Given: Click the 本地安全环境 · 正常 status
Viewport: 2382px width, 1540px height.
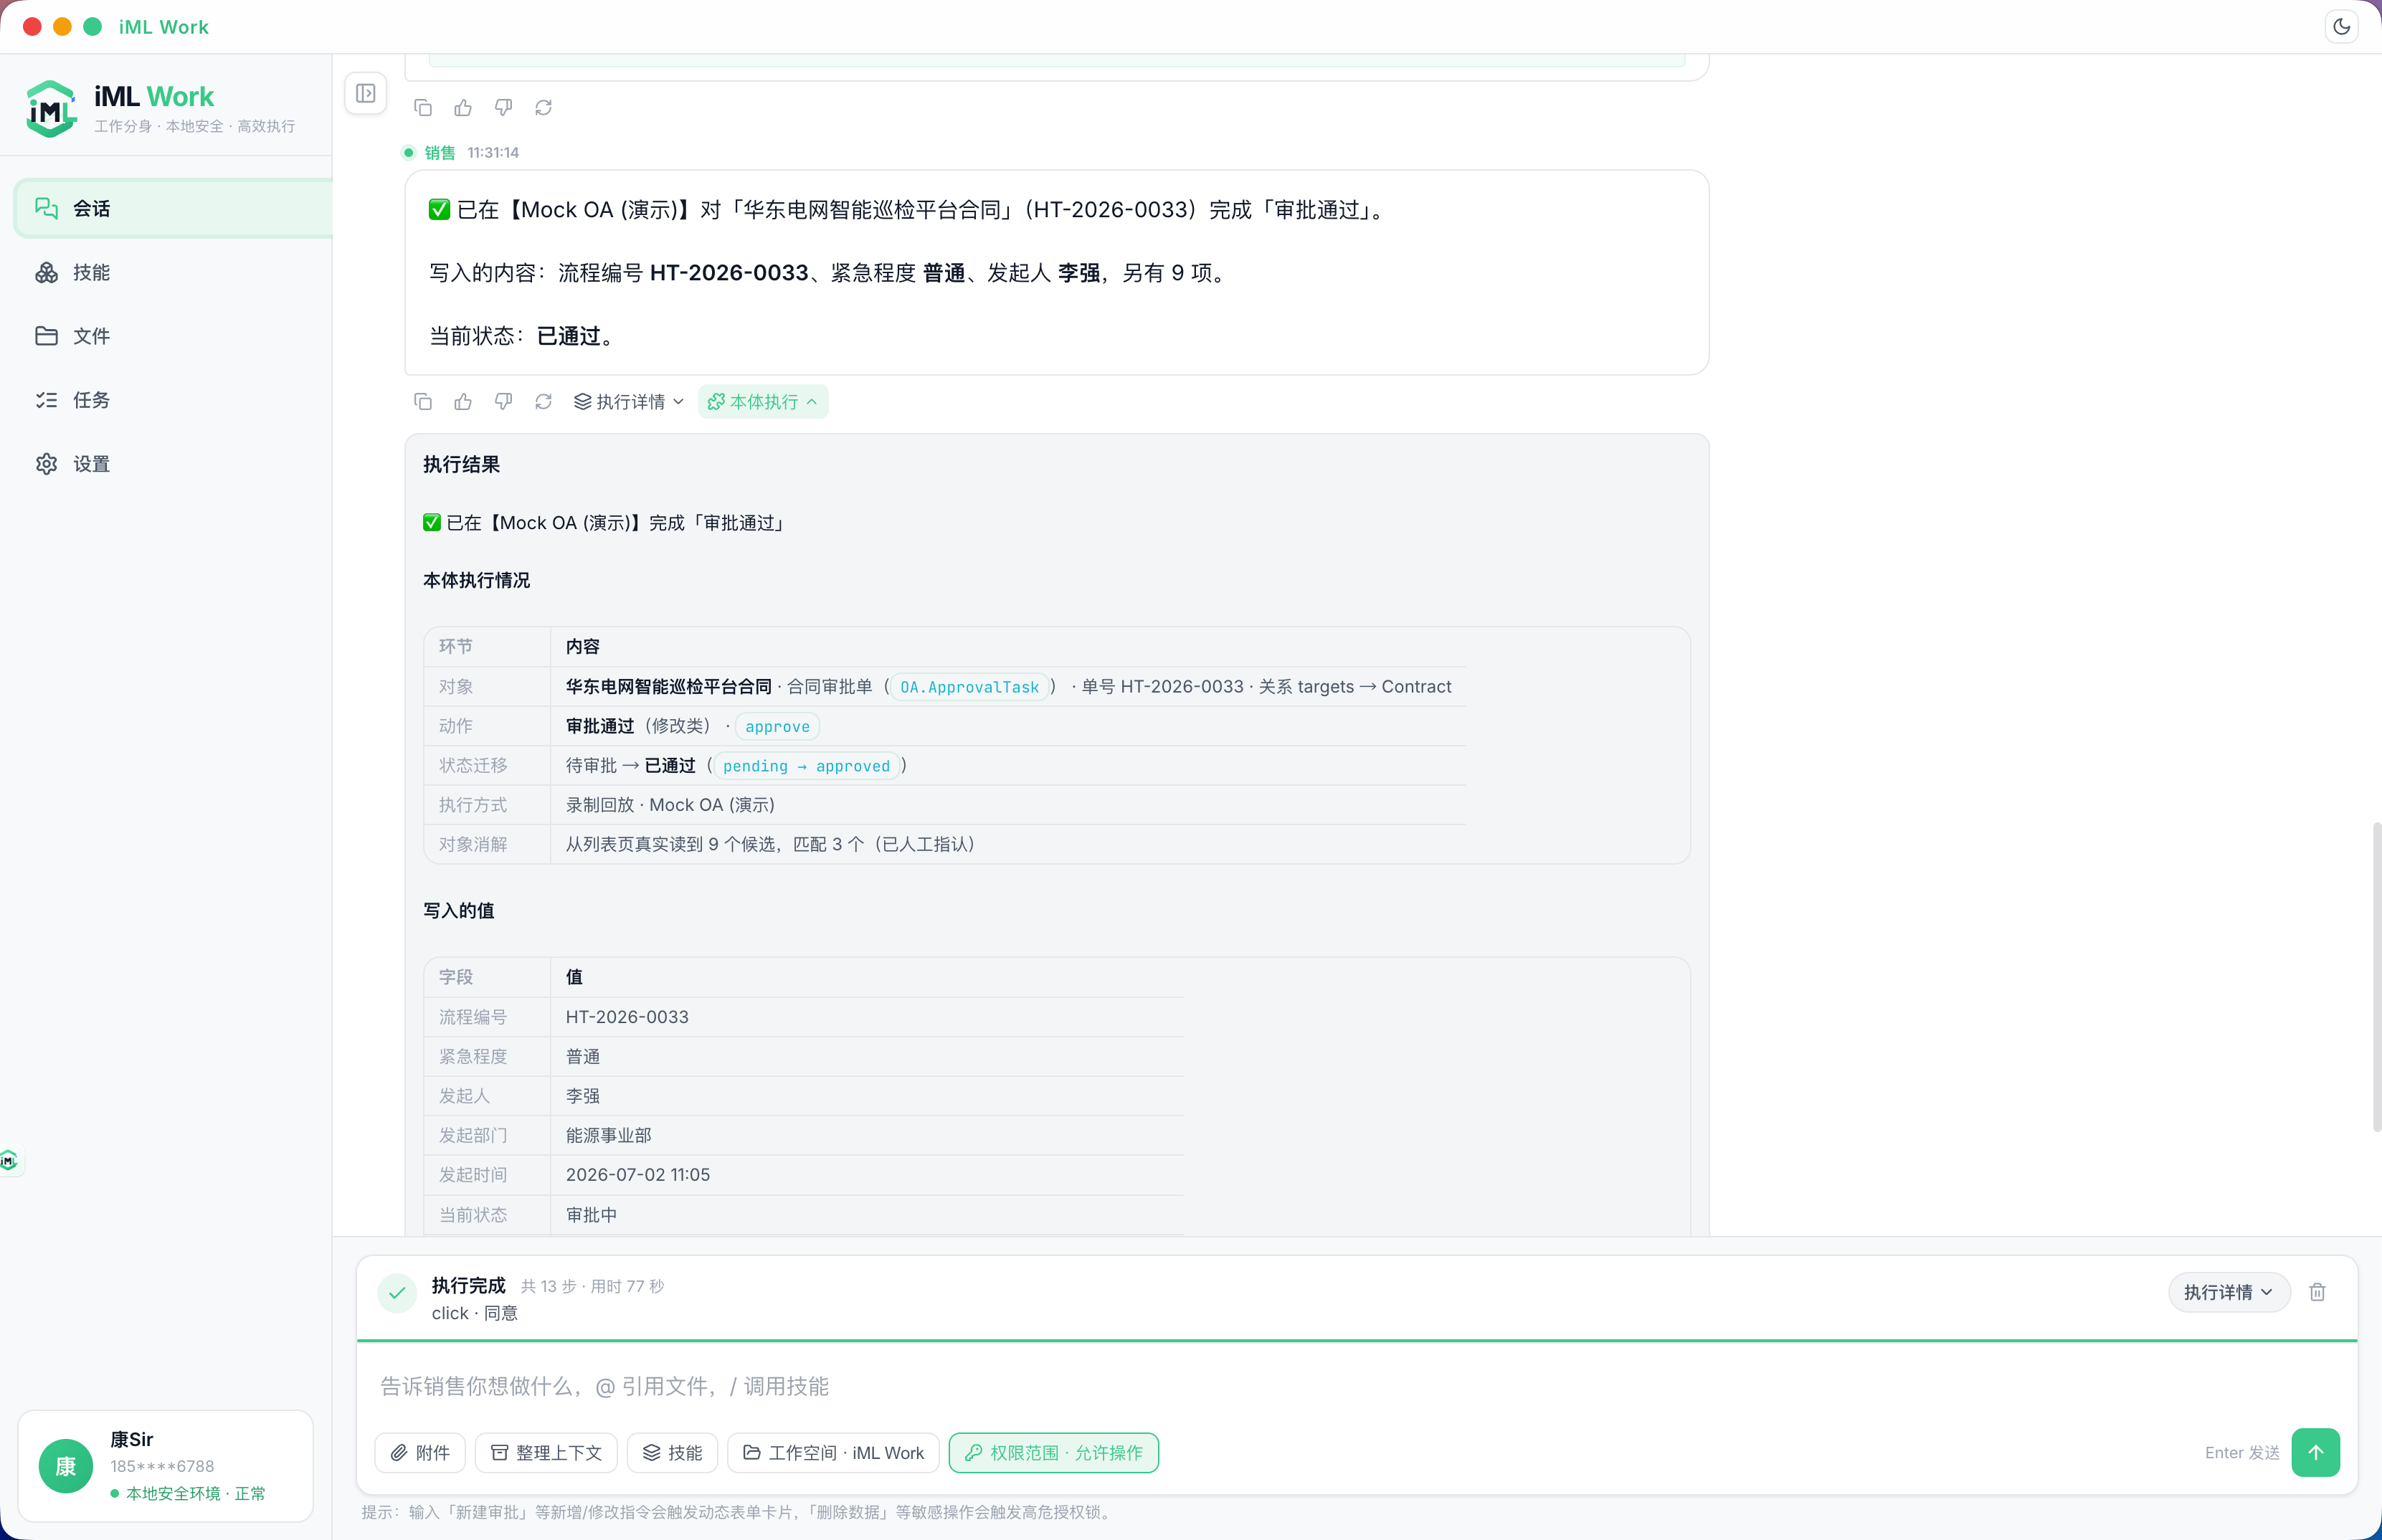Looking at the screenshot, I should [x=196, y=1493].
